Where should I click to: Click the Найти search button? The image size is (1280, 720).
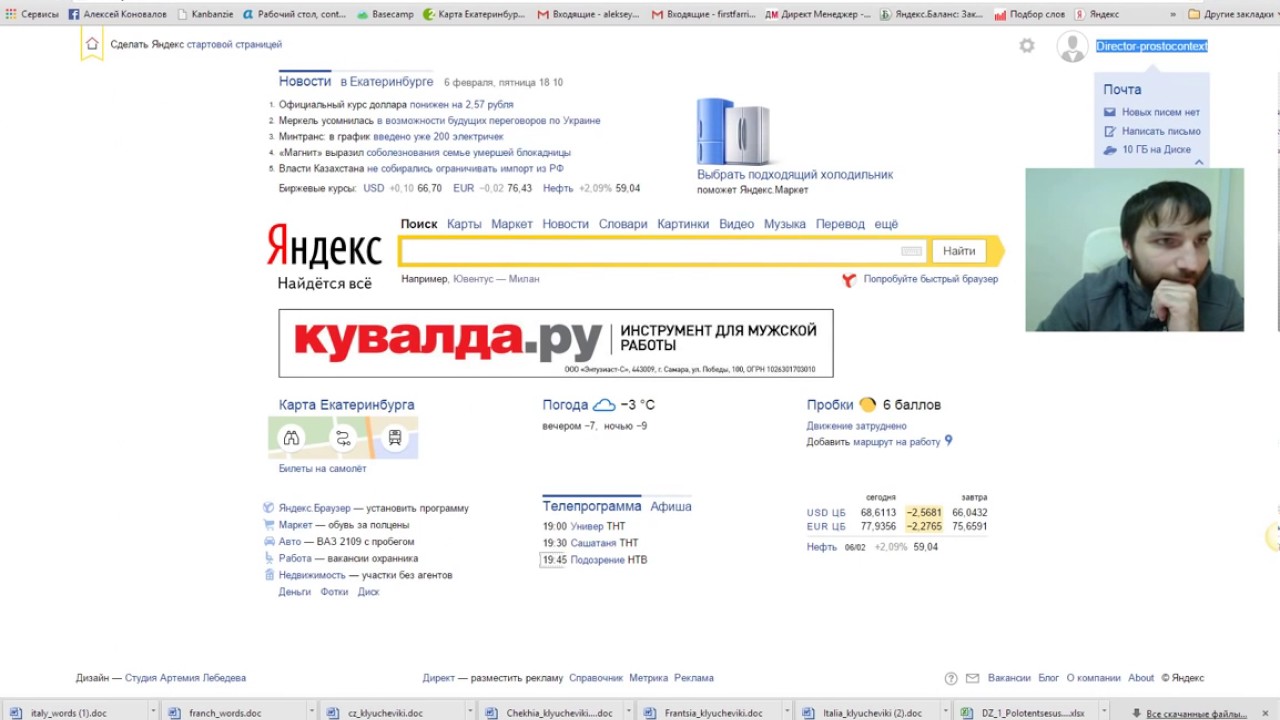point(959,251)
